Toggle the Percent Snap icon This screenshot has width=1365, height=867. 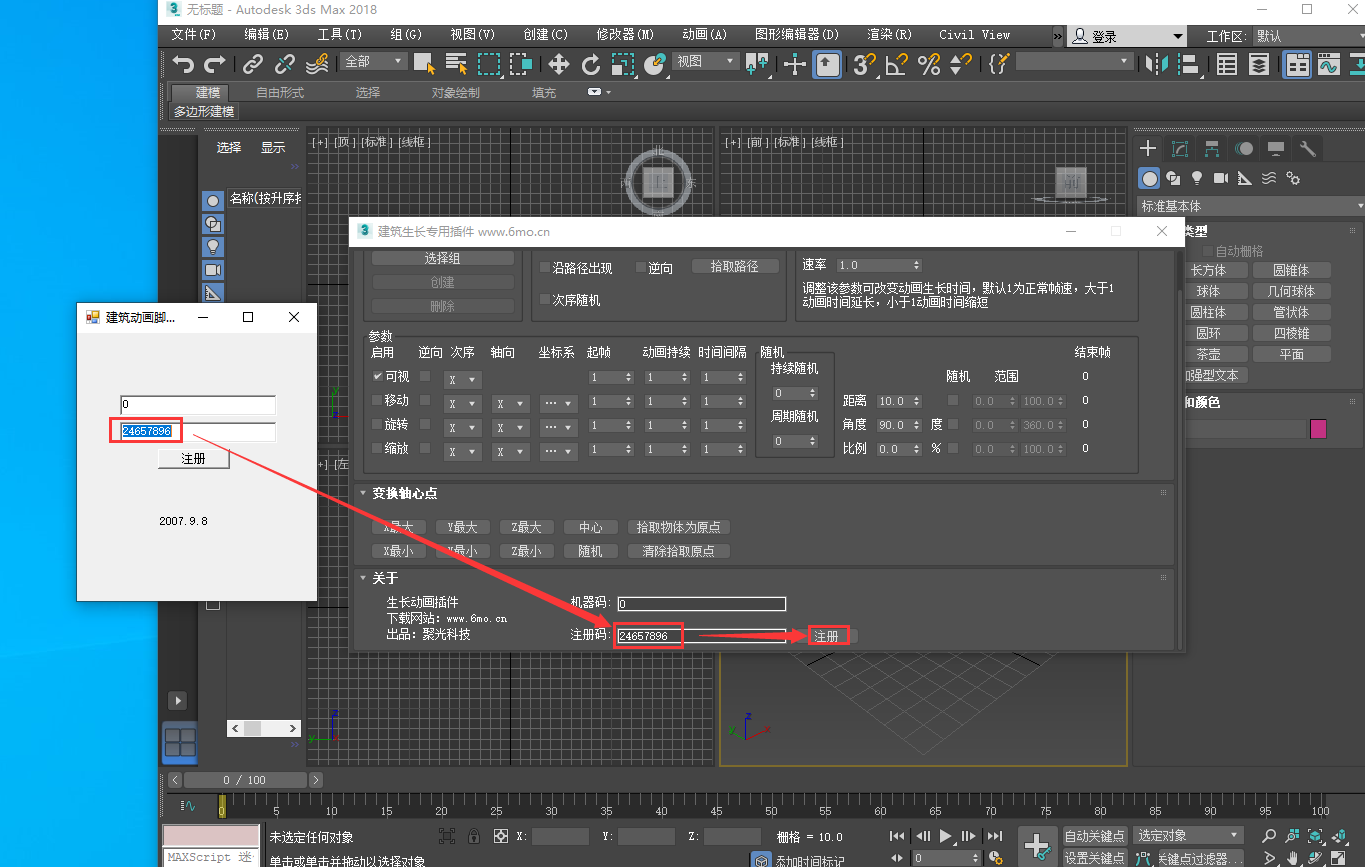click(x=928, y=64)
